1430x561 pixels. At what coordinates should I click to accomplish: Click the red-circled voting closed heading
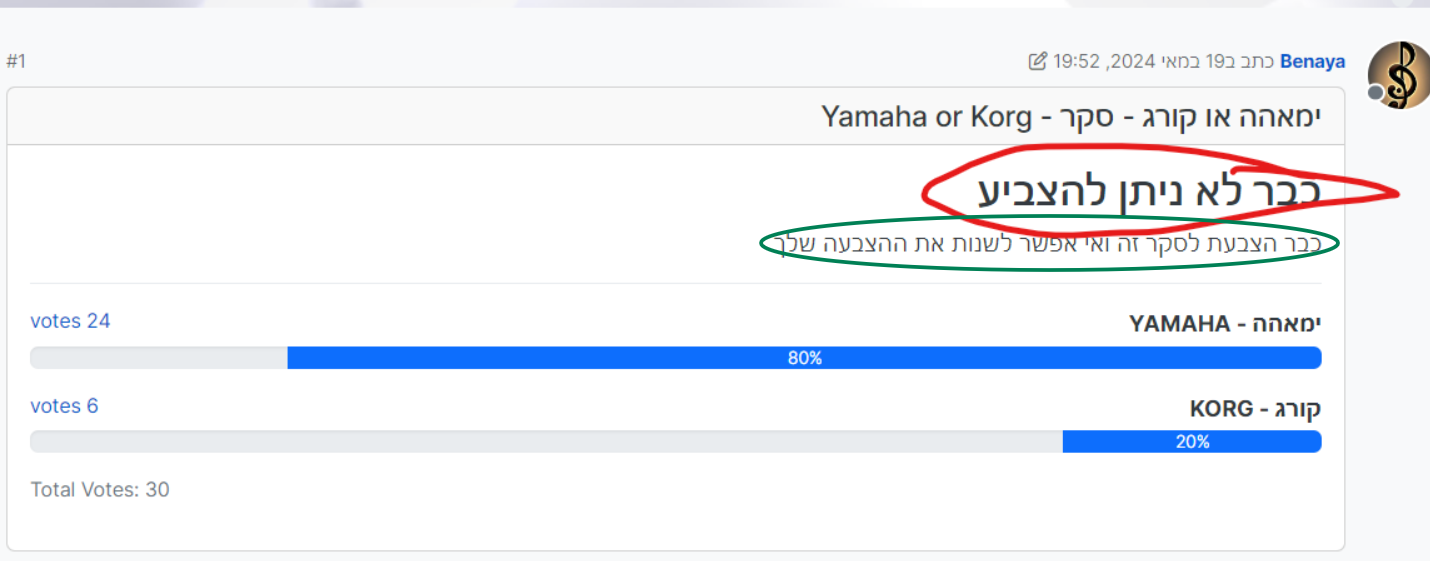[x=1149, y=192]
